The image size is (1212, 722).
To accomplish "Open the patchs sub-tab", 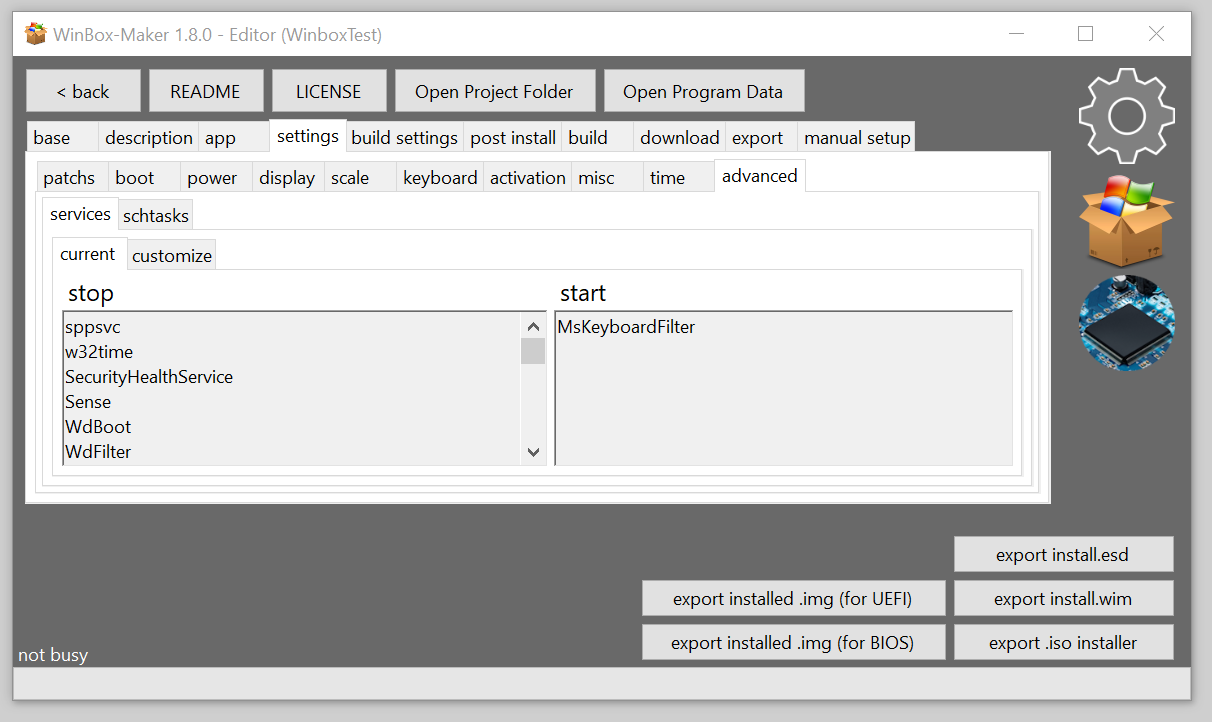I will (72, 177).
